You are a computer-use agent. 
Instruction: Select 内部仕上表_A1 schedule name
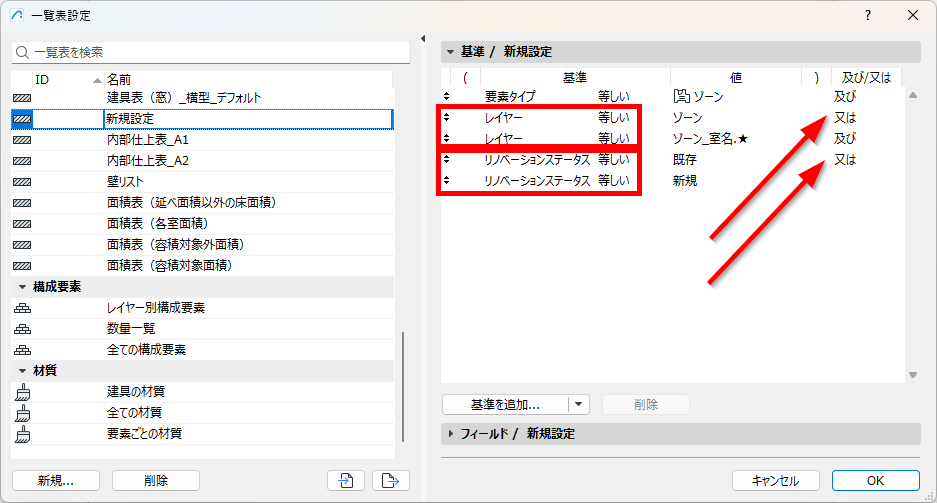pos(148,140)
